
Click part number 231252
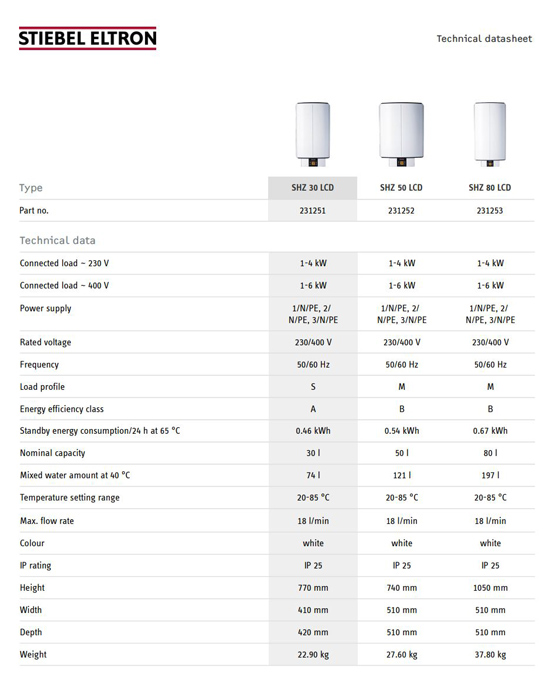pos(401,211)
